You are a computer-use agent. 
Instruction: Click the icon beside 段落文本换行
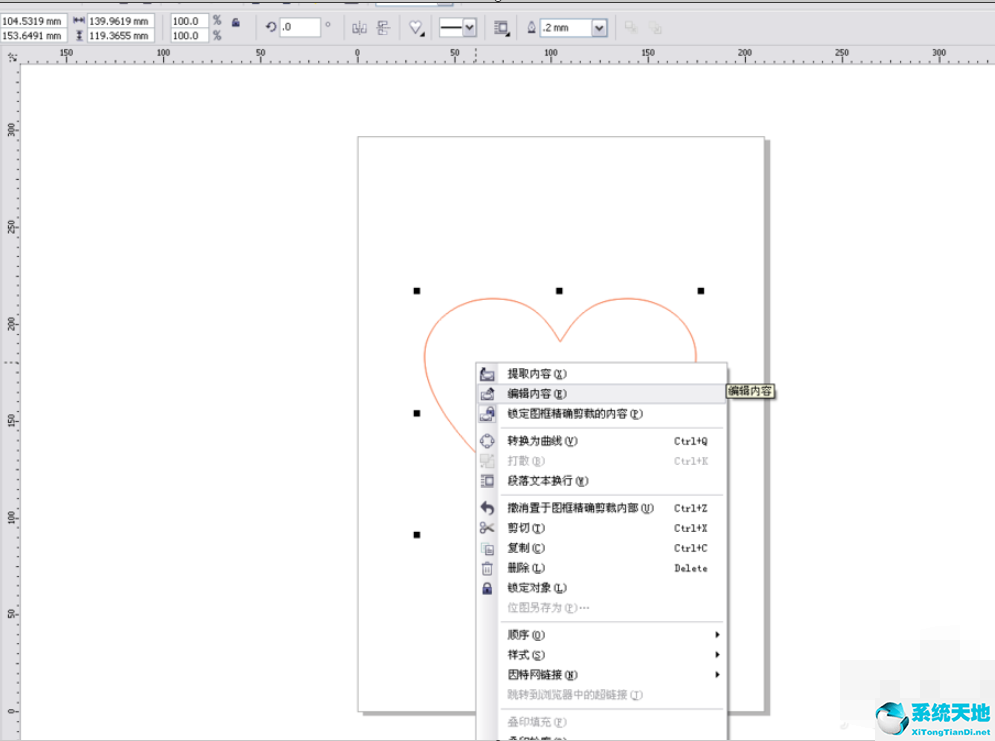click(x=486, y=481)
